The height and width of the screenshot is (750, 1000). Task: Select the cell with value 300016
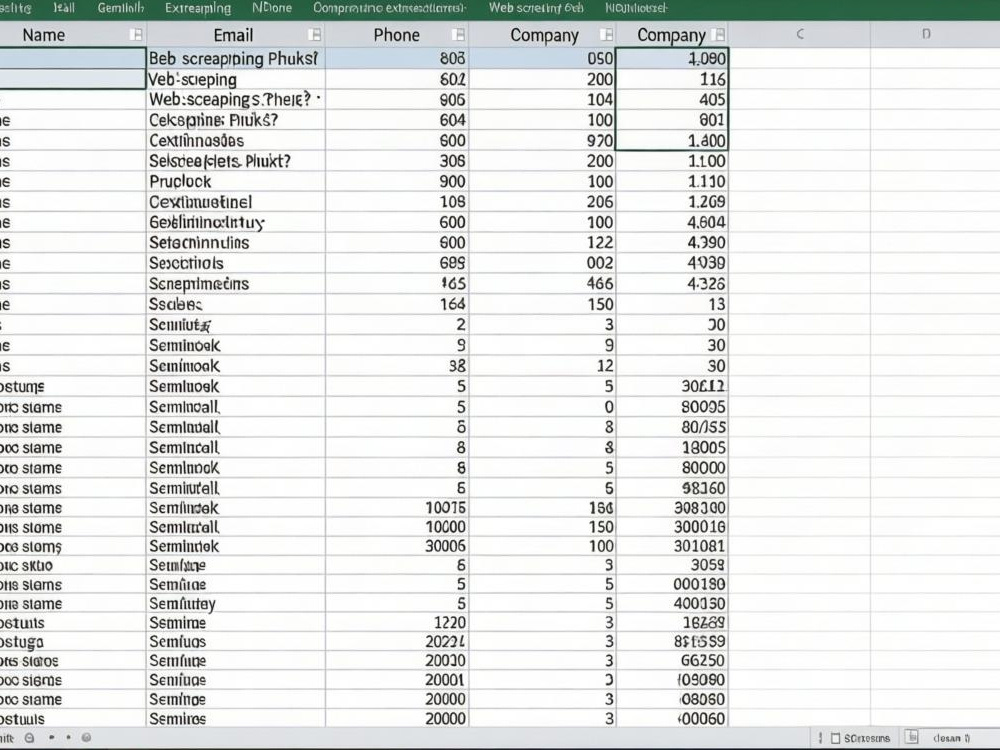[672, 527]
